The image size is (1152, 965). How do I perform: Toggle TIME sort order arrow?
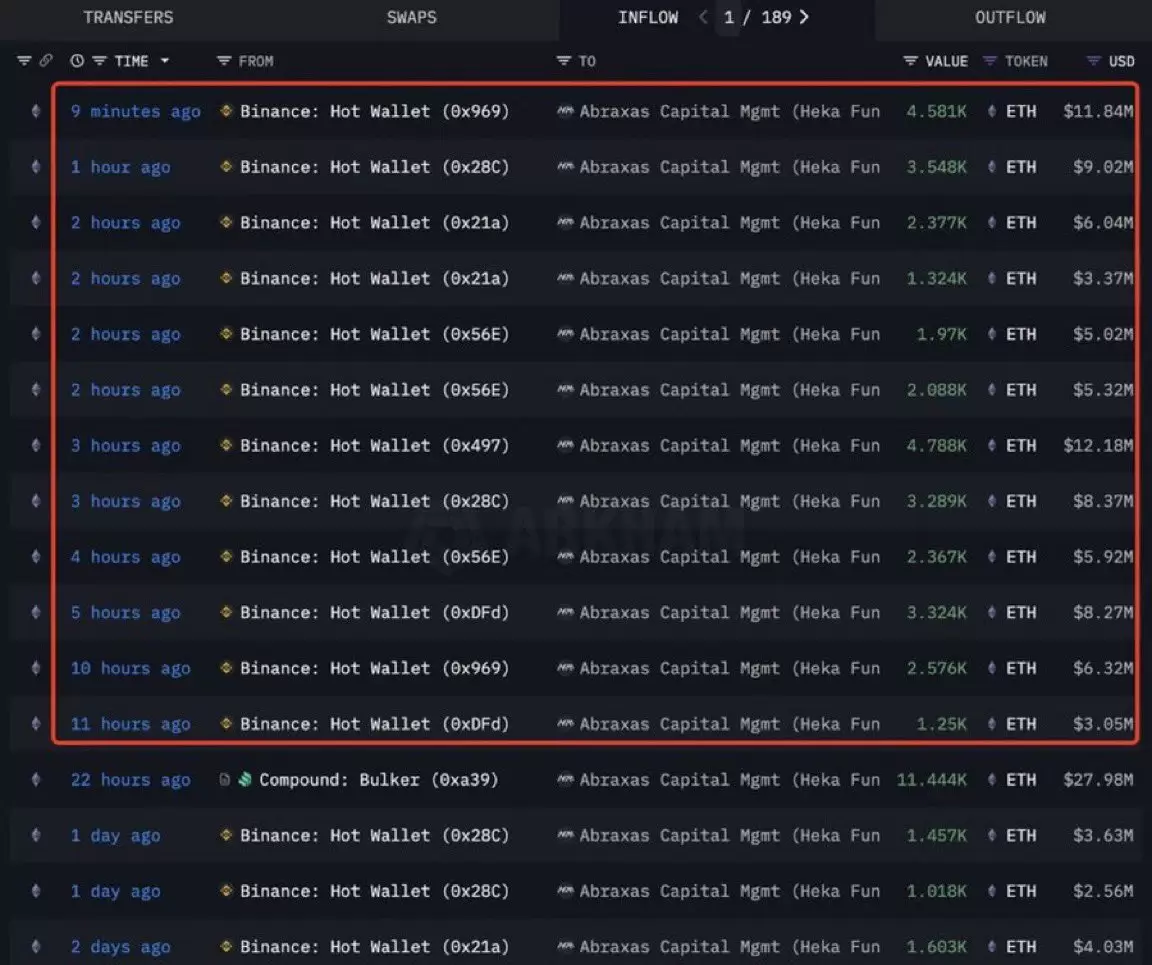coord(165,61)
